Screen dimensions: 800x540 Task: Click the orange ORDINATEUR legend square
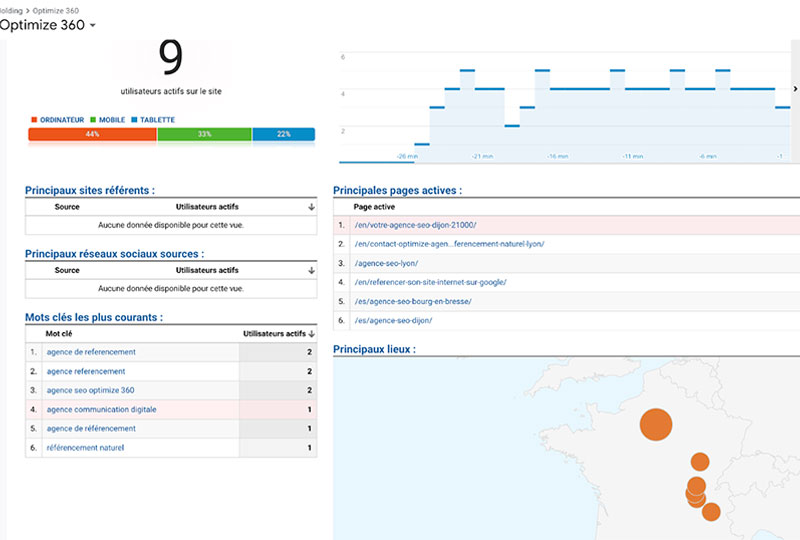click(x=33, y=120)
